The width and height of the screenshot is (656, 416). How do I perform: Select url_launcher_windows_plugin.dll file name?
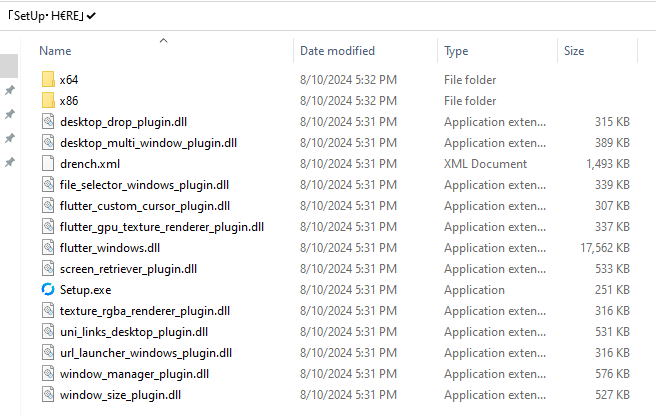click(x=146, y=353)
